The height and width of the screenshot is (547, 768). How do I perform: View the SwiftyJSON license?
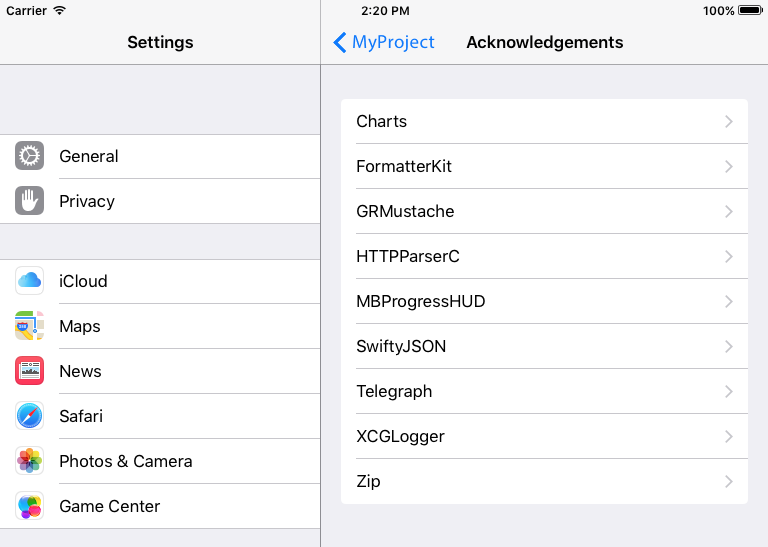click(401, 346)
